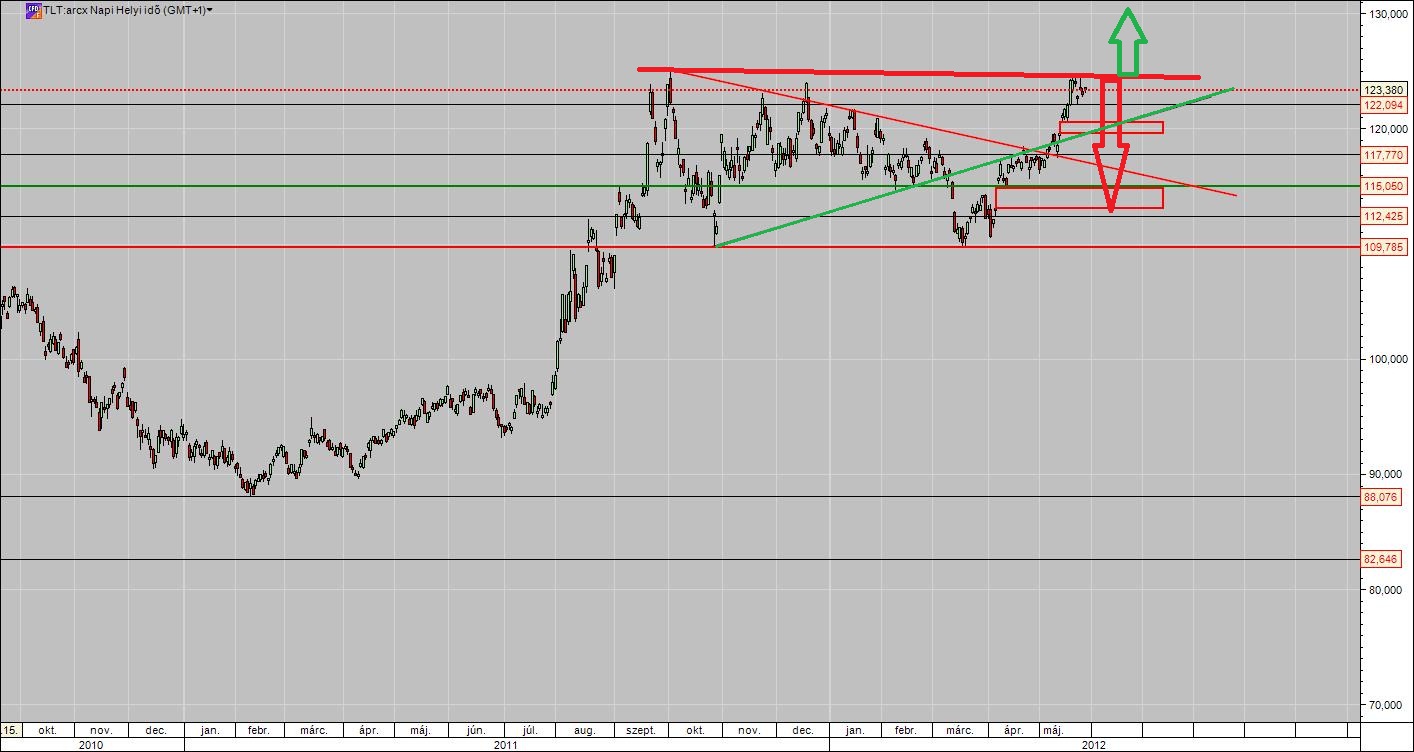
Task: Click the 2010 year label on time axis
Action: (x=91, y=745)
